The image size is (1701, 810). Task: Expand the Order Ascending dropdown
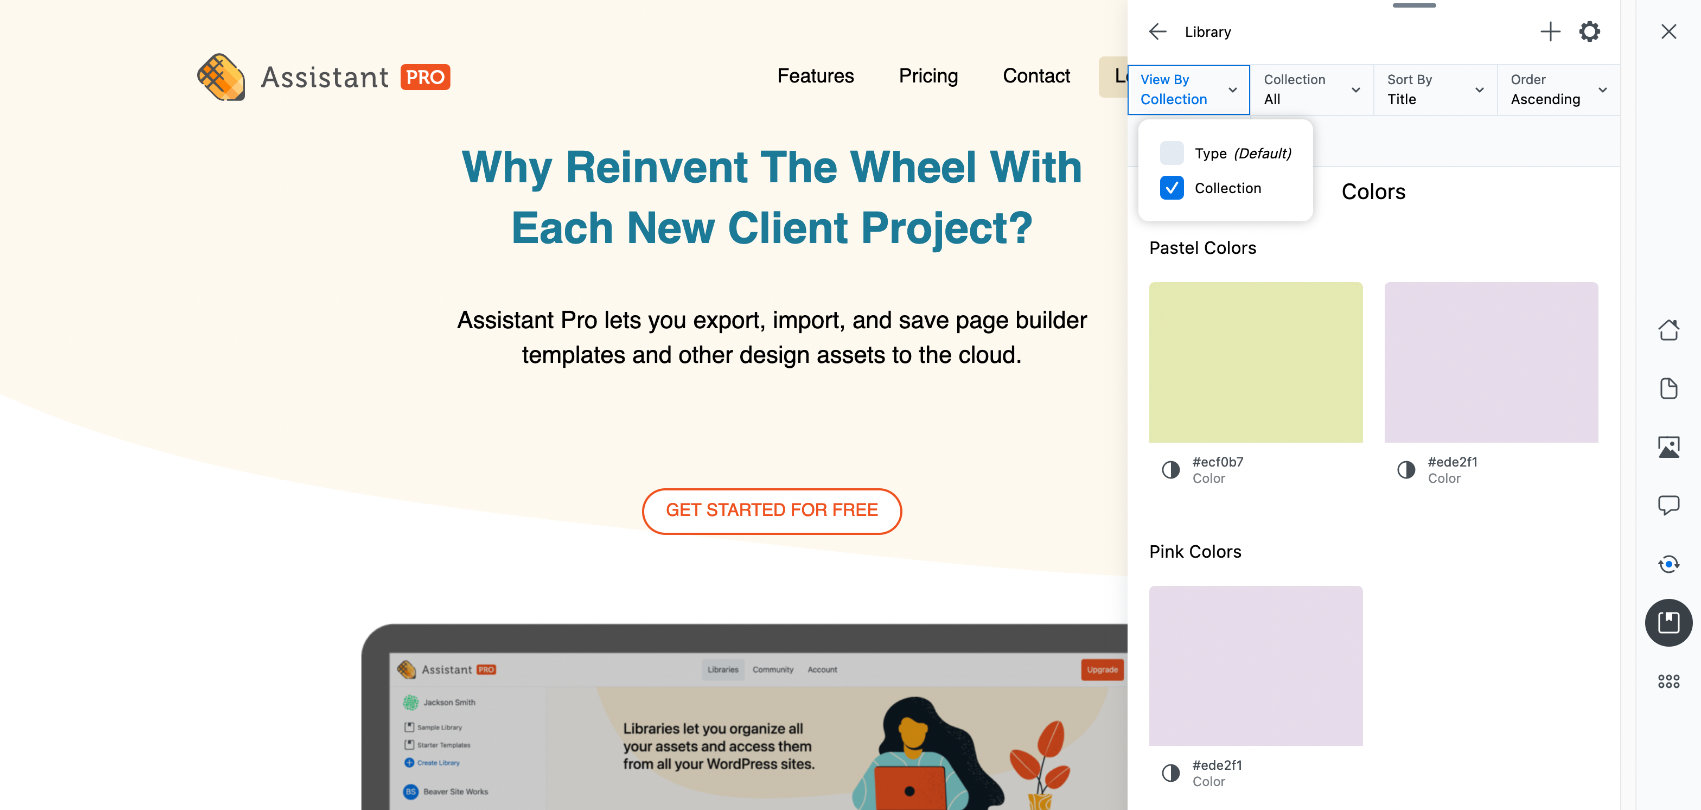1558,90
